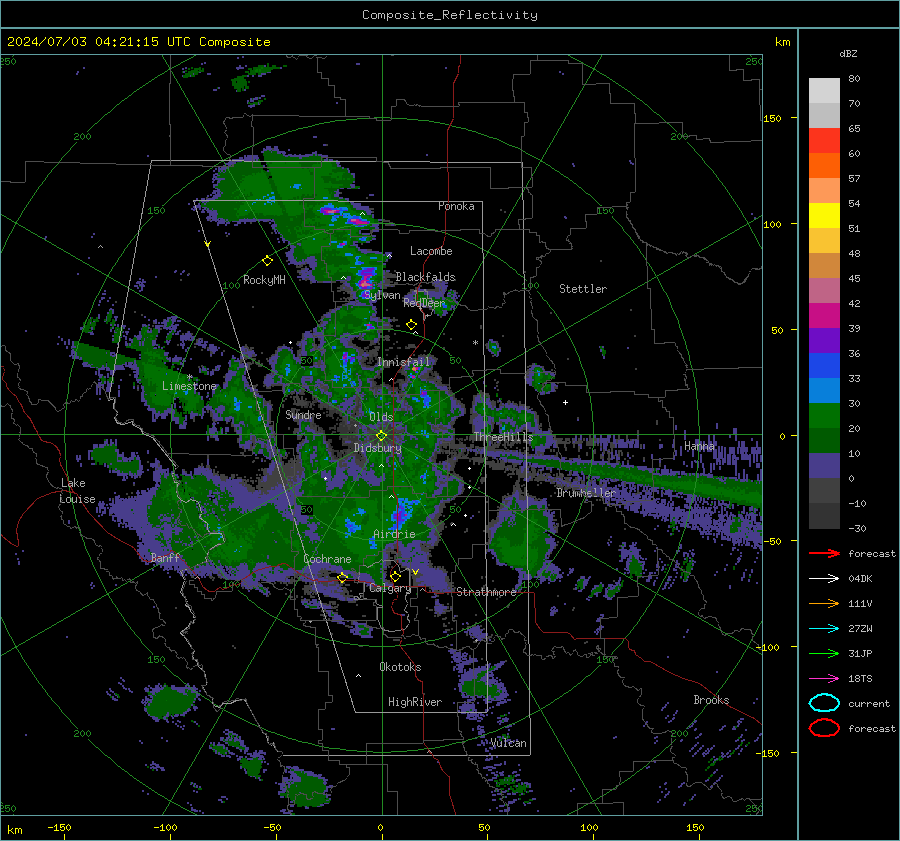Select the 'HighRiver' map label
Screen dimensions: 900x841
pos(414,702)
